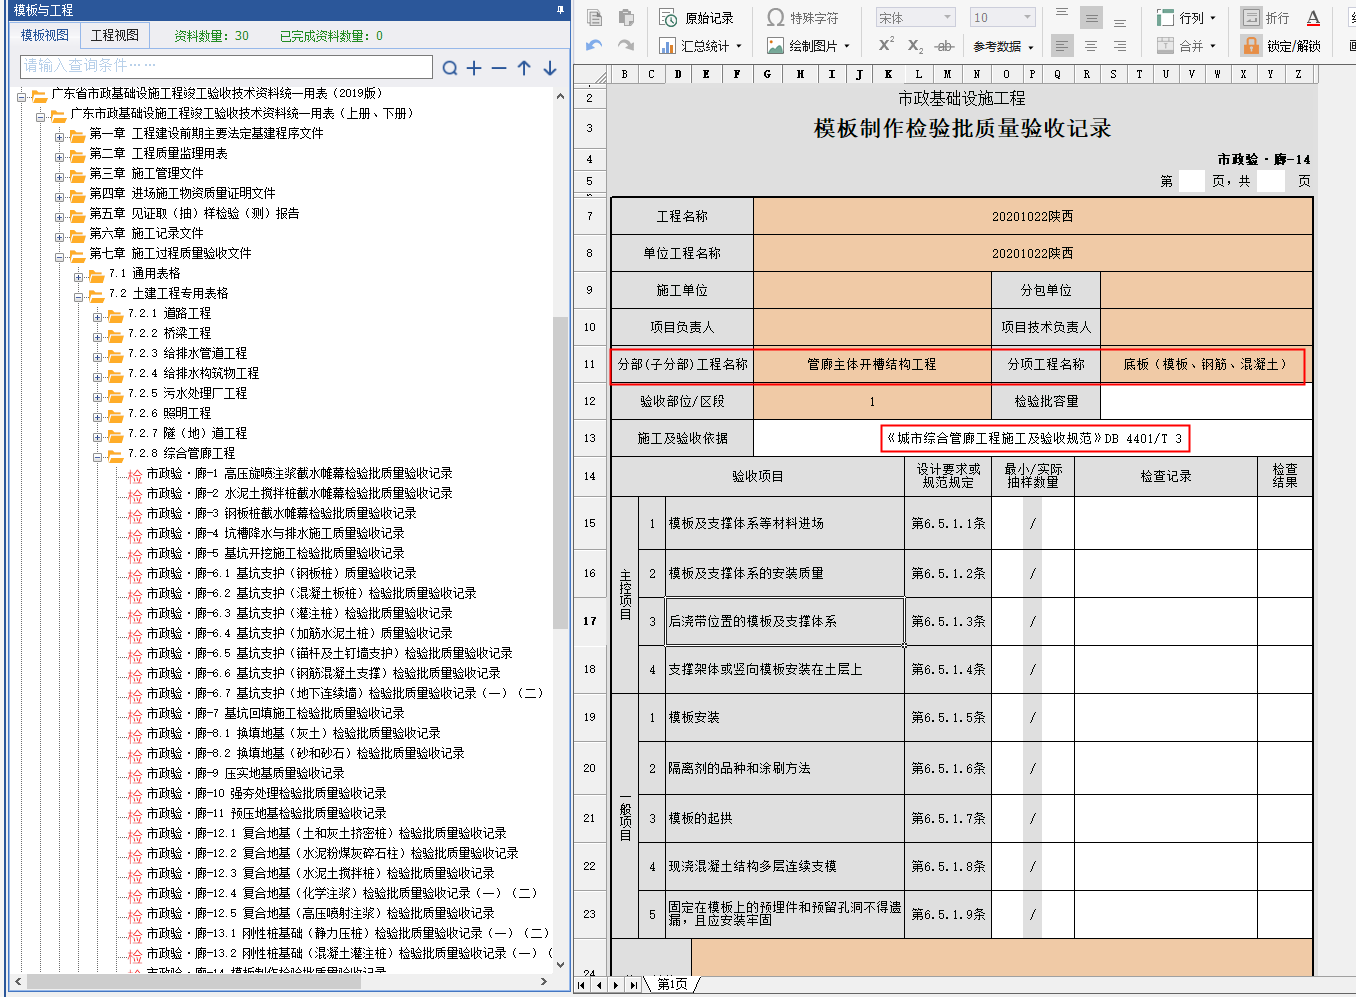Switch to the 工程视图 tab
The height and width of the screenshot is (997, 1356).
click(115, 35)
